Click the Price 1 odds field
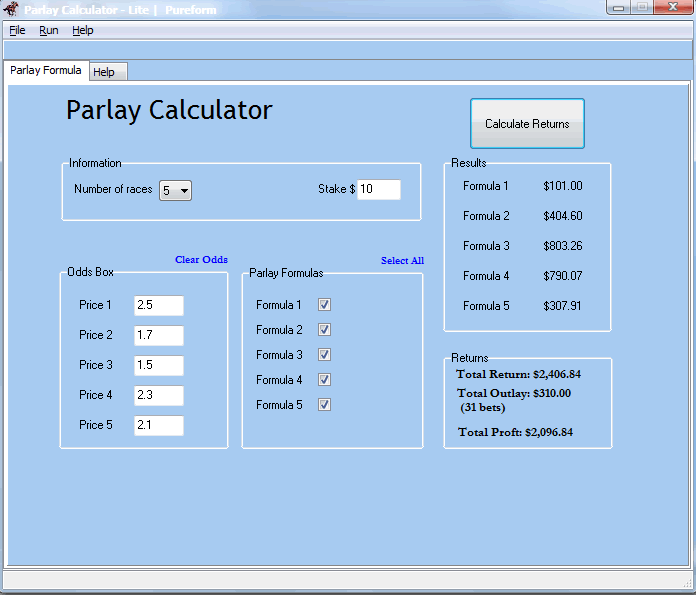 (x=159, y=305)
